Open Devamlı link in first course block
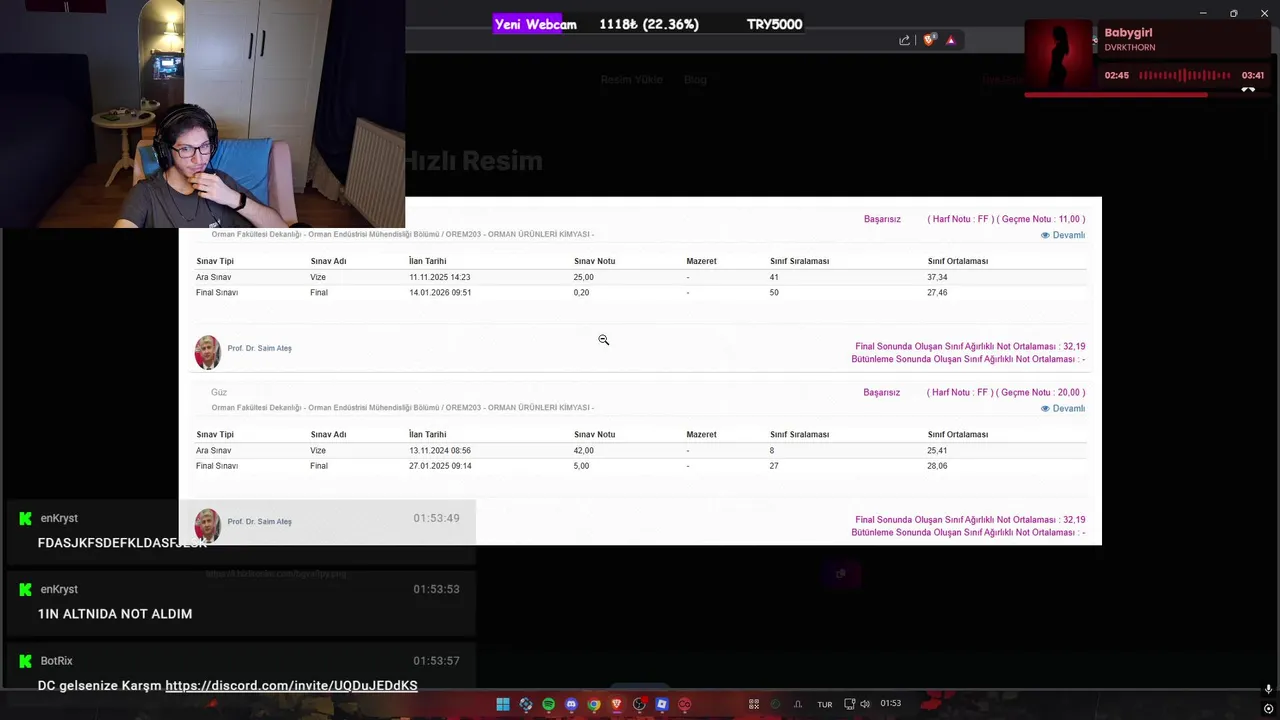The width and height of the screenshot is (1280, 720). pos(1062,235)
